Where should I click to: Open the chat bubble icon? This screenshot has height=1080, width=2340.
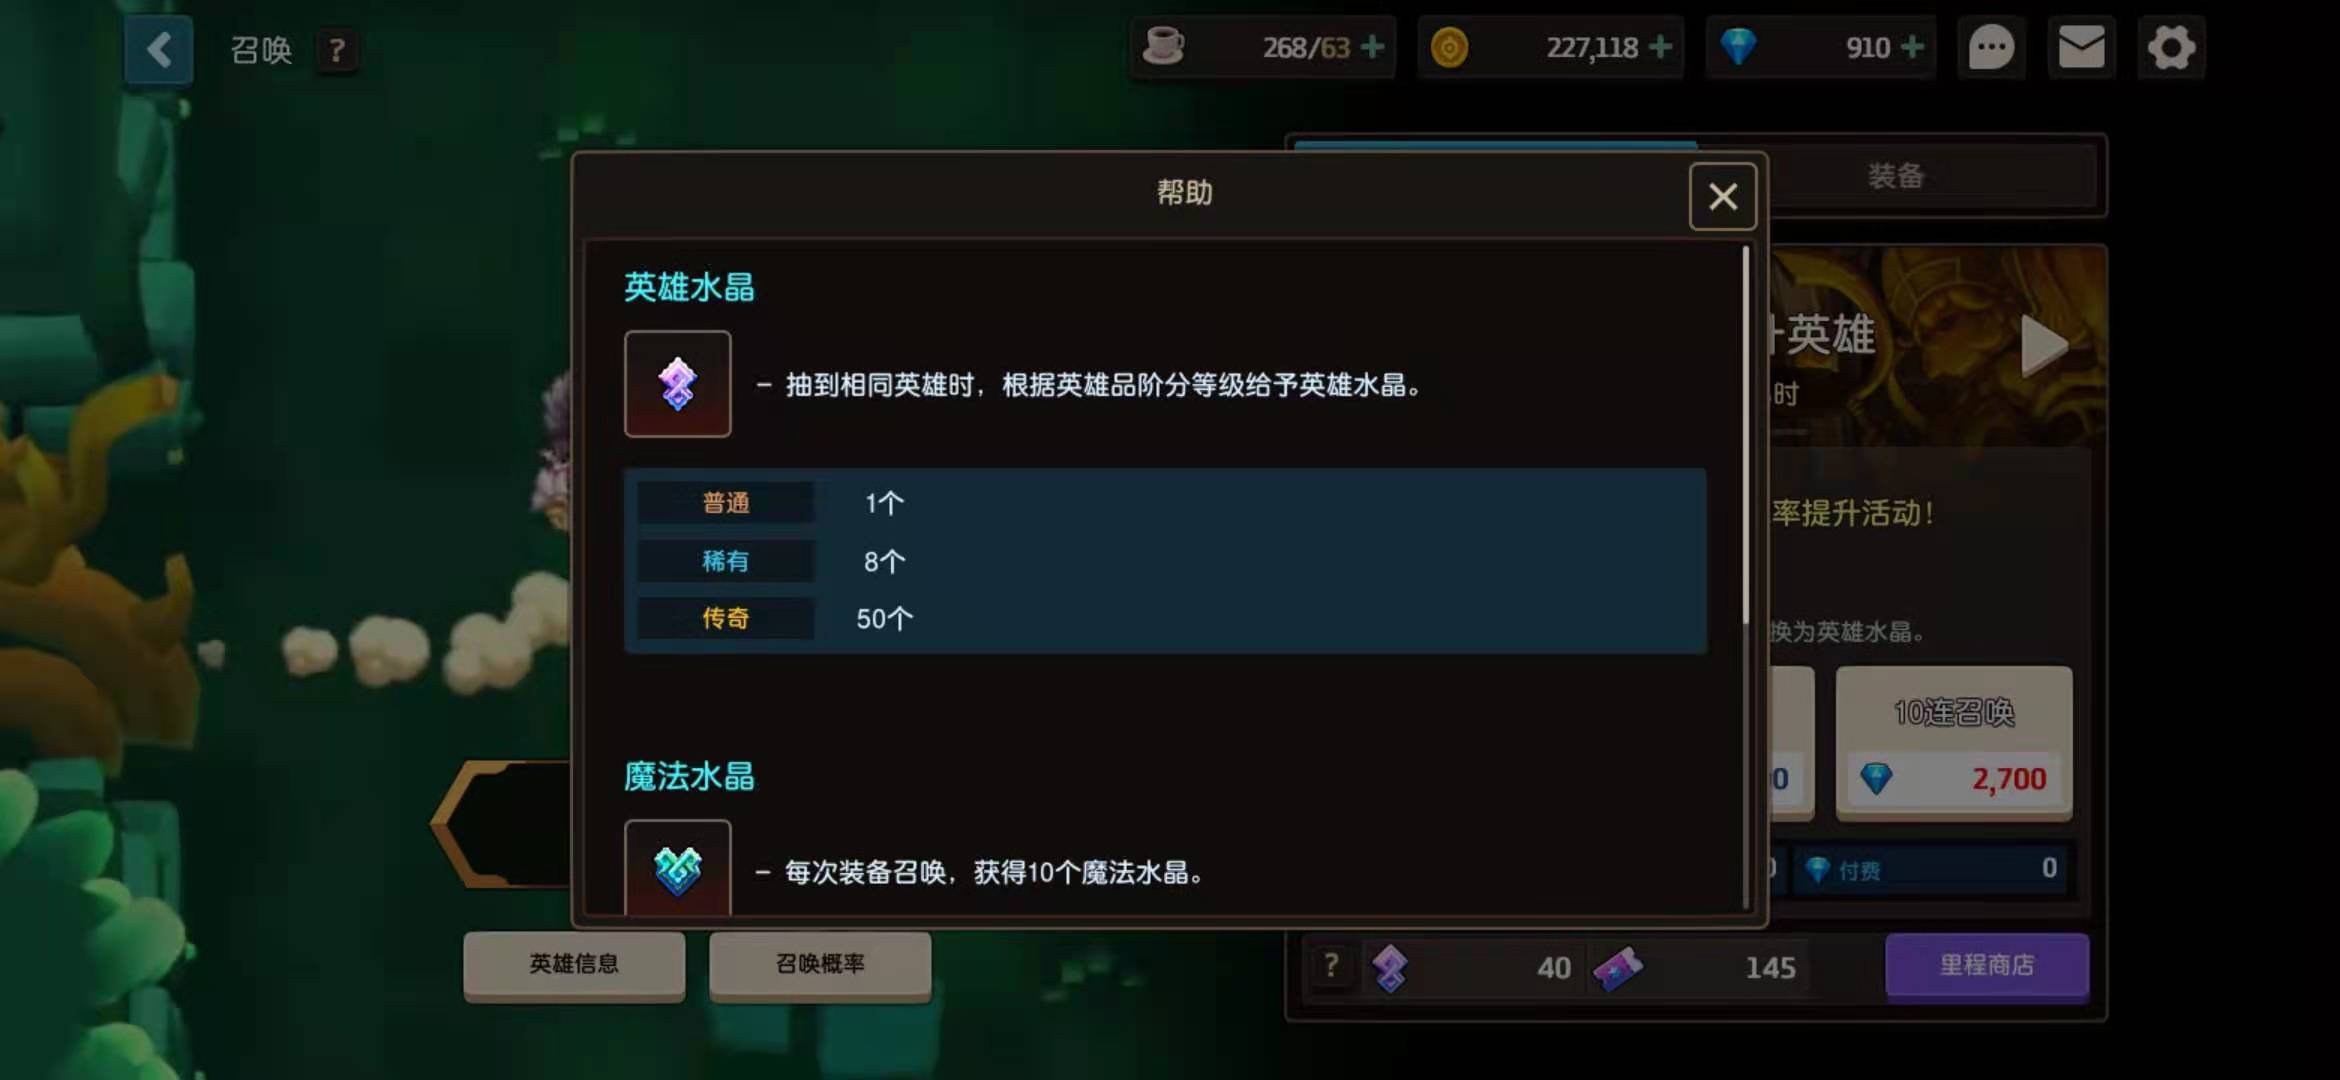click(1991, 48)
